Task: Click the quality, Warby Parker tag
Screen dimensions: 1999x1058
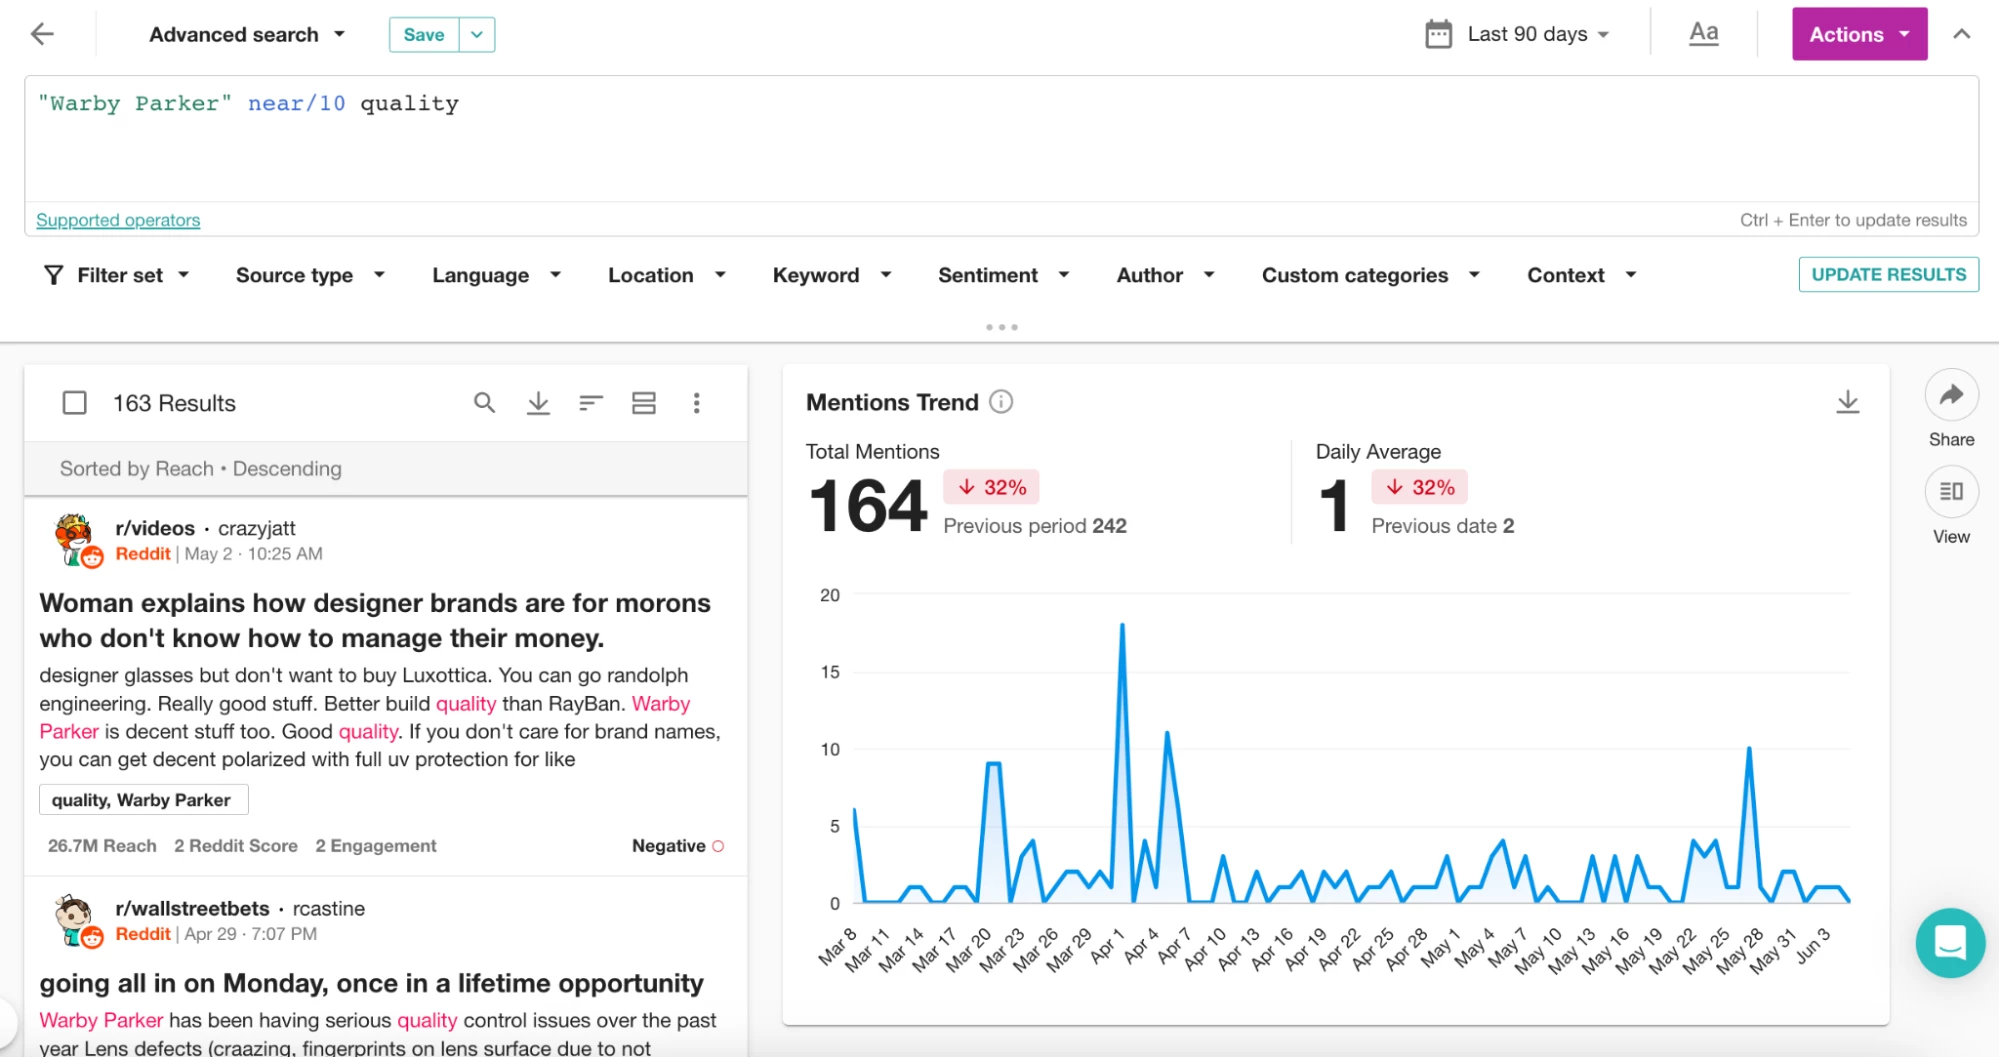Action: (143, 800)
